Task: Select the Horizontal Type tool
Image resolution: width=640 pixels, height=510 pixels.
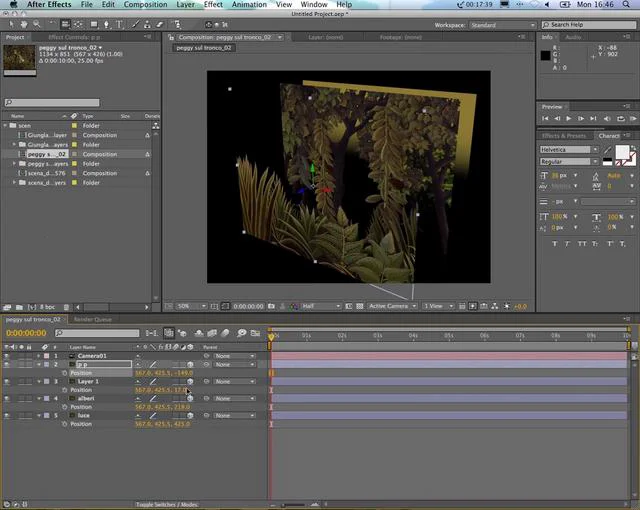Action: pos(120,24)
